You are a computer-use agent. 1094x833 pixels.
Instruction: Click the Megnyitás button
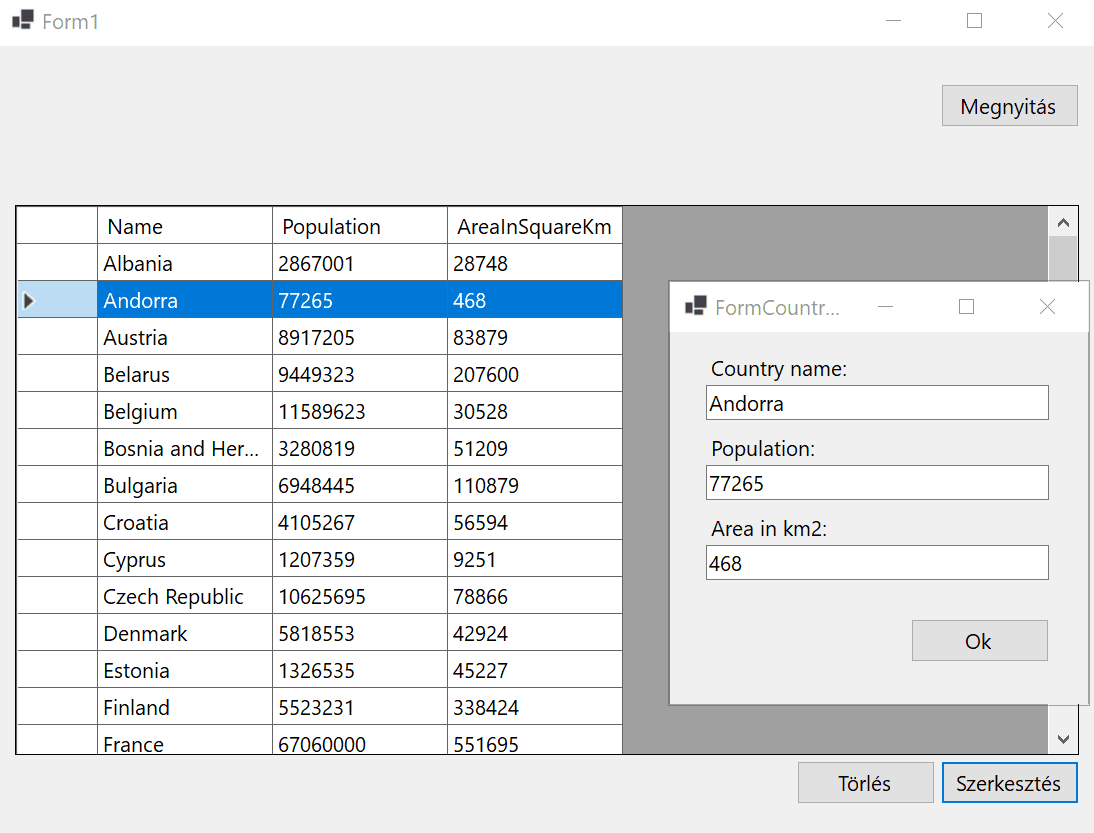(1009, 106)
